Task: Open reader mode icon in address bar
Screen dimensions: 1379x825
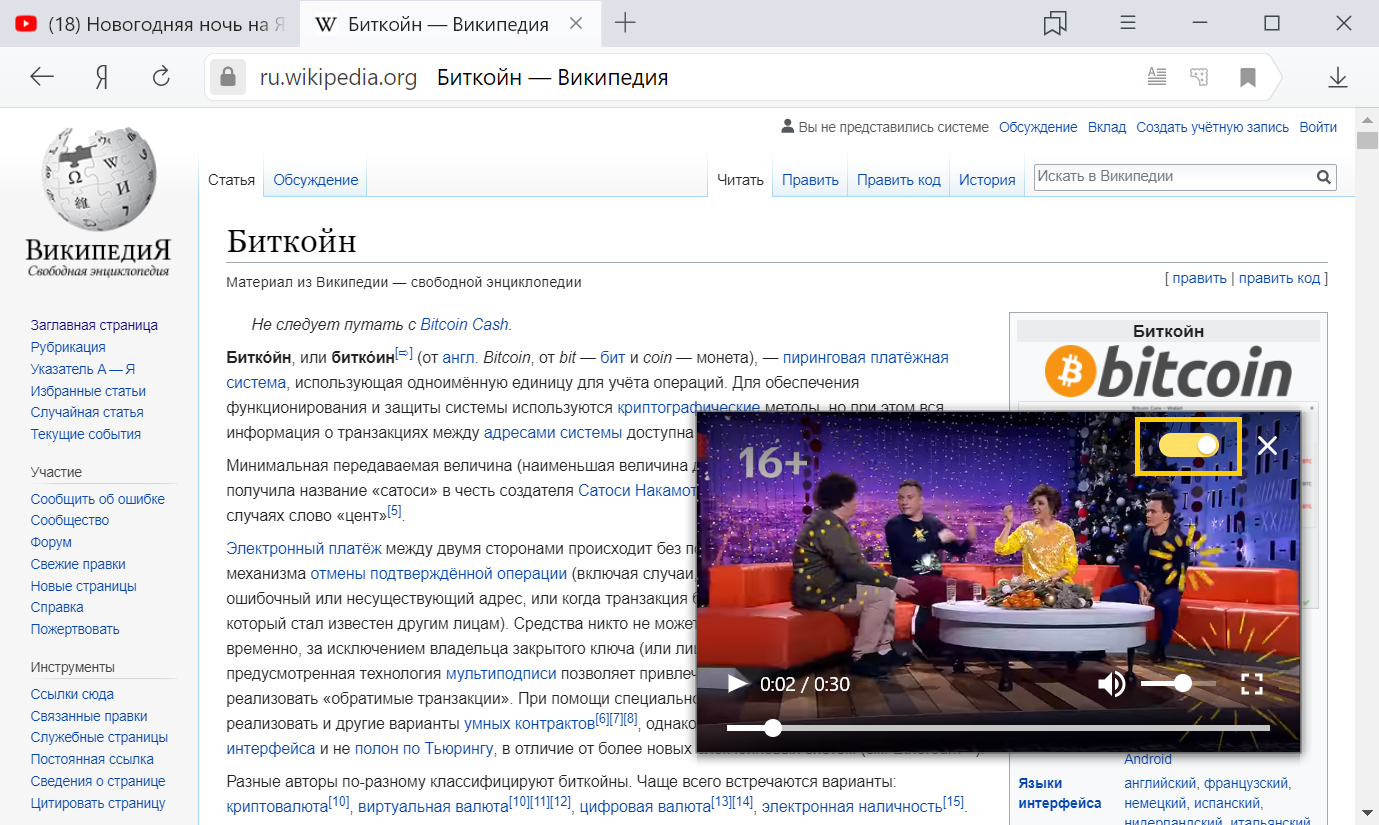Action: click(x=1157, y=77)
